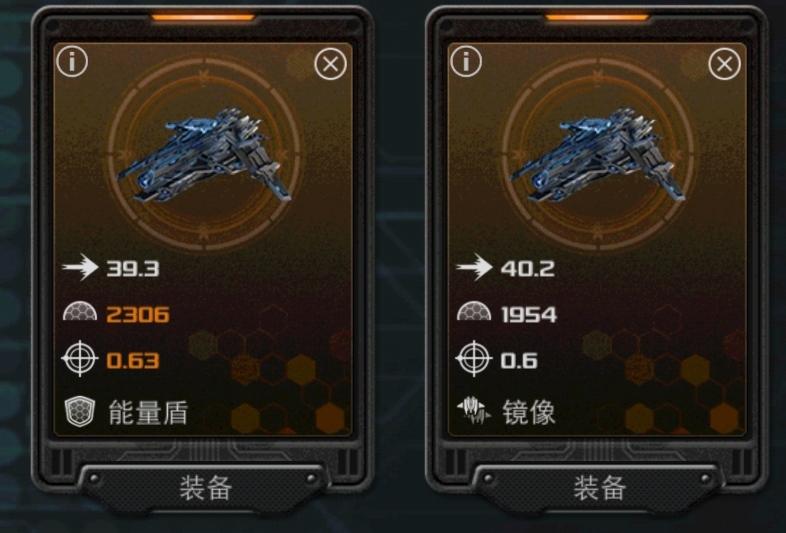The width and height of the screenshot is (786, 533).
Task: Equip the right ship via 装备 button
Action: tap(600, 488)
